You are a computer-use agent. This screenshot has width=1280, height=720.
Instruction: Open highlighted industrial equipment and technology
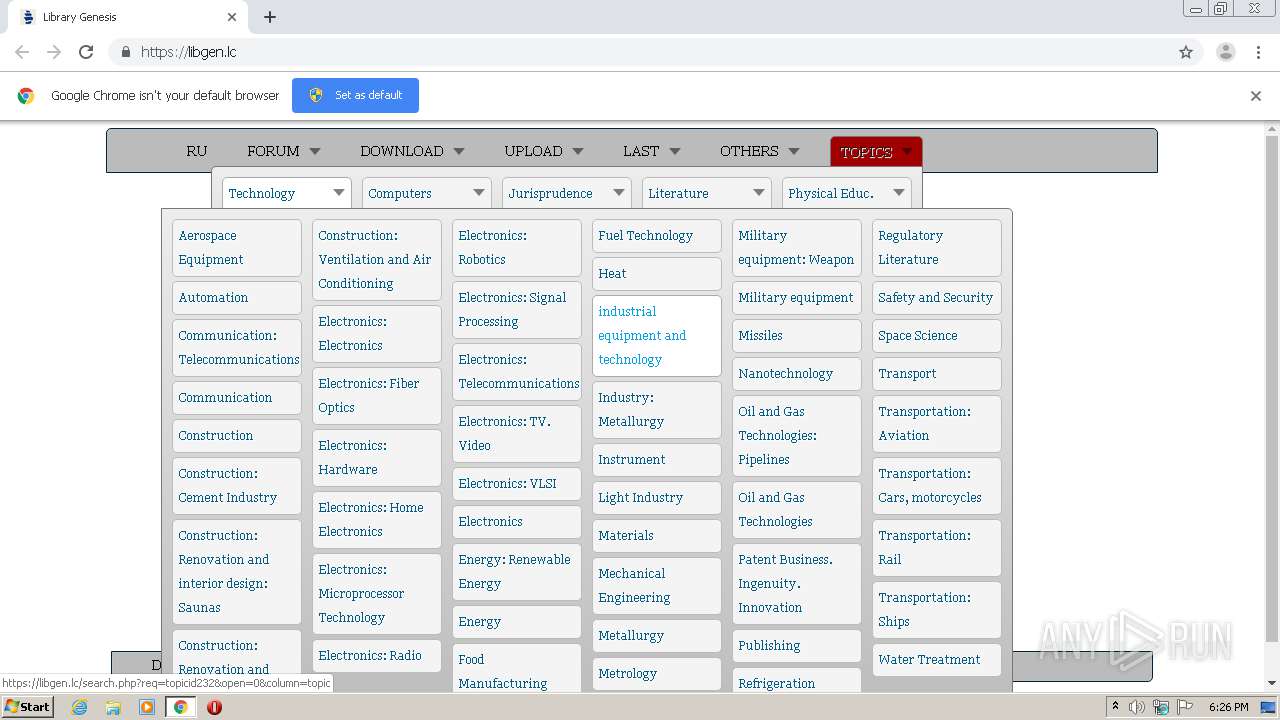click(657, 336)
